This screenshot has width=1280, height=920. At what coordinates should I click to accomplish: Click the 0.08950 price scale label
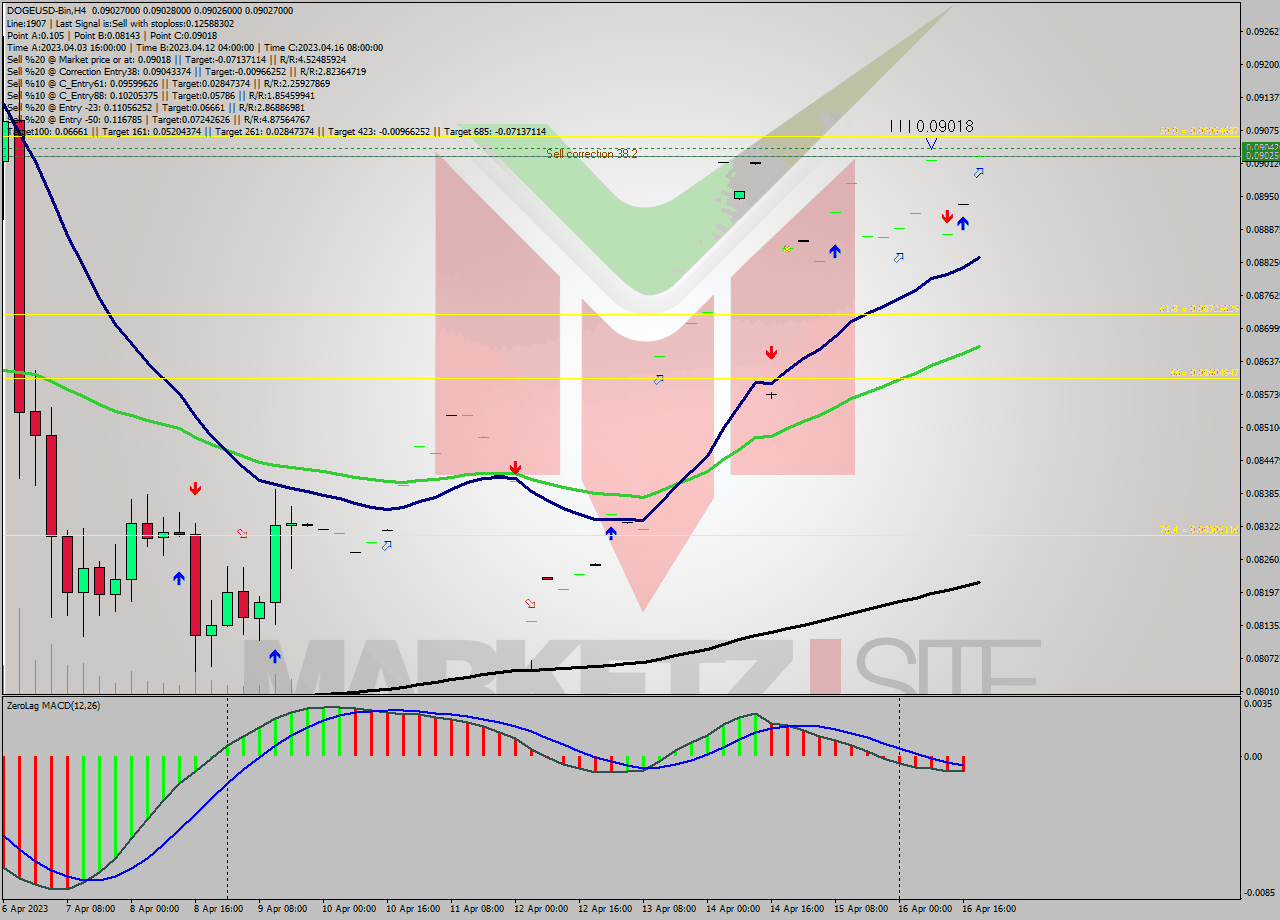[1262, 197]
